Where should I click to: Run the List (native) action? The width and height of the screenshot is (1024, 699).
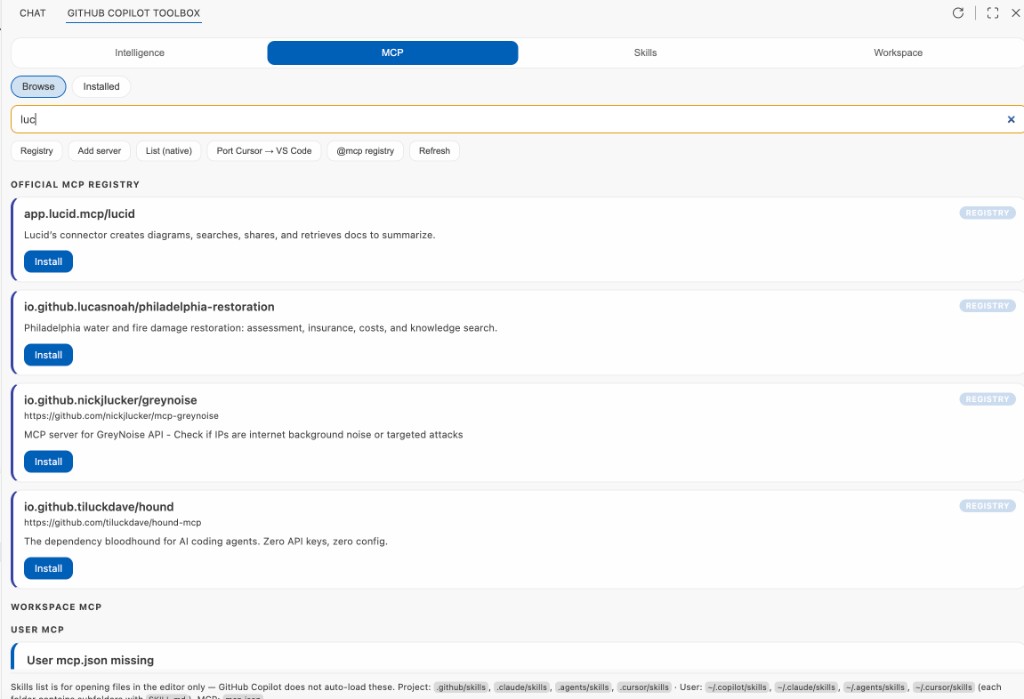[x=168, y=151]
